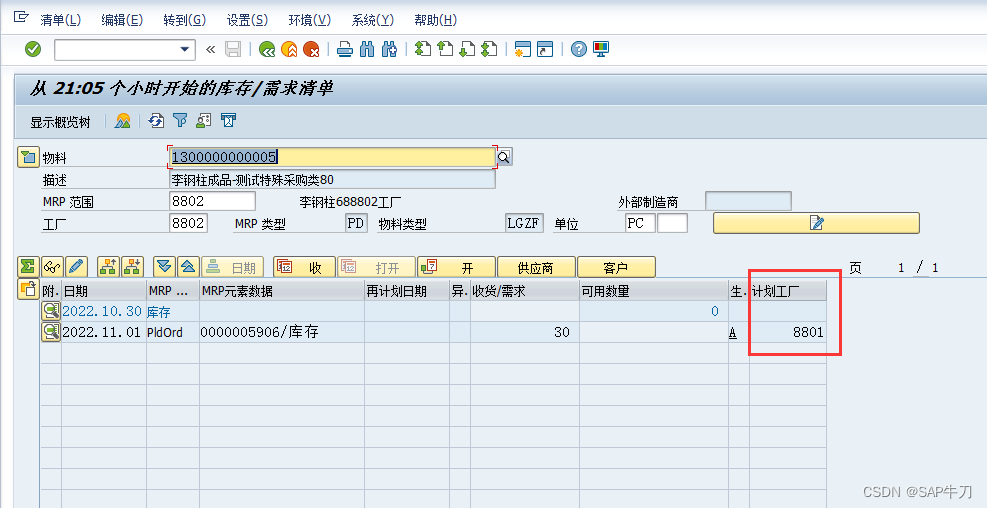This screenshot has height=508, width=987.
Task: Click the orange Exit icon
Action: (289, 49)
